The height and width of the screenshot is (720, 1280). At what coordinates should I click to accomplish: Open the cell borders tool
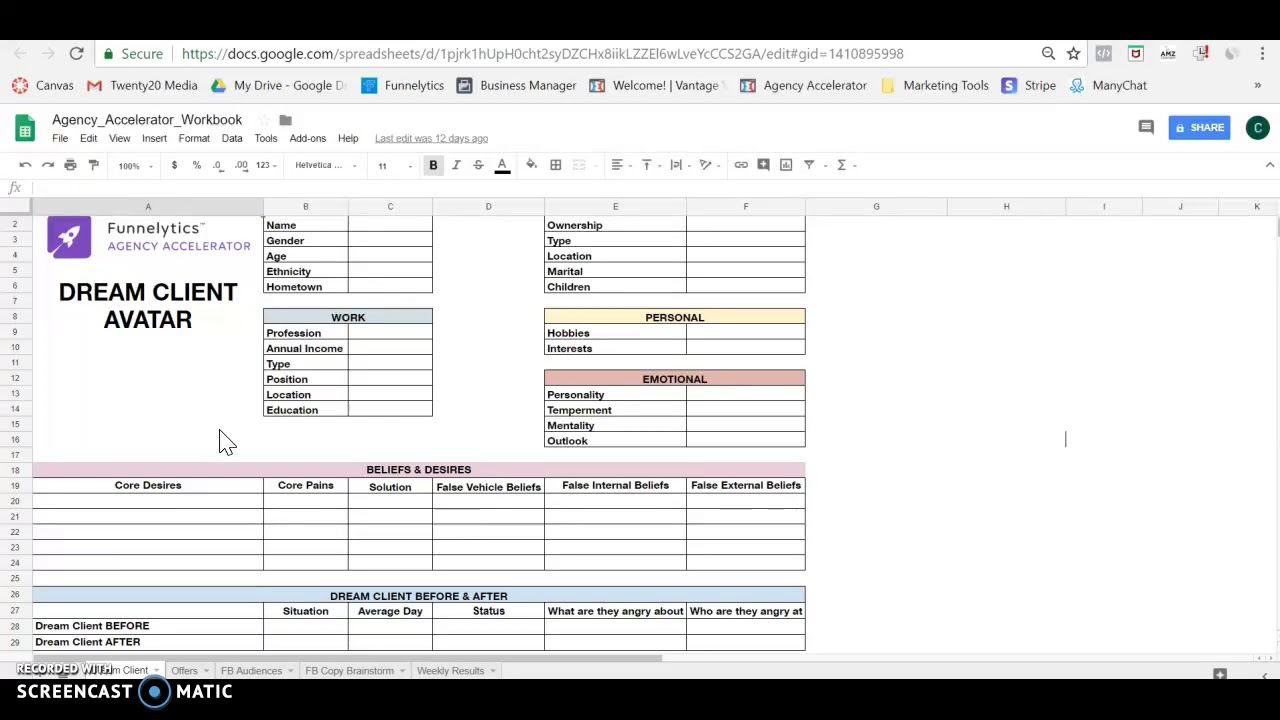click(x=556, y=165)
